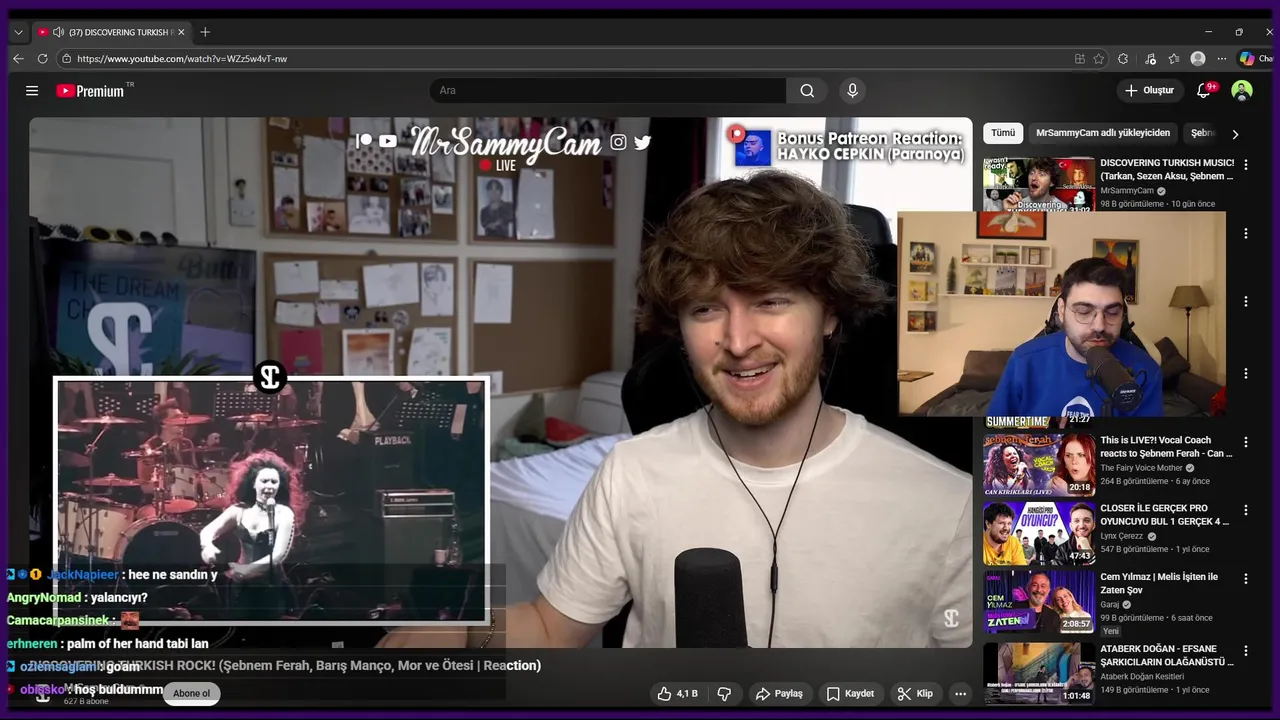The width and height of the screenshot is (1280, 720).
Task: Mute the tab via speaker icon
Action: click(x=58, y=32)
